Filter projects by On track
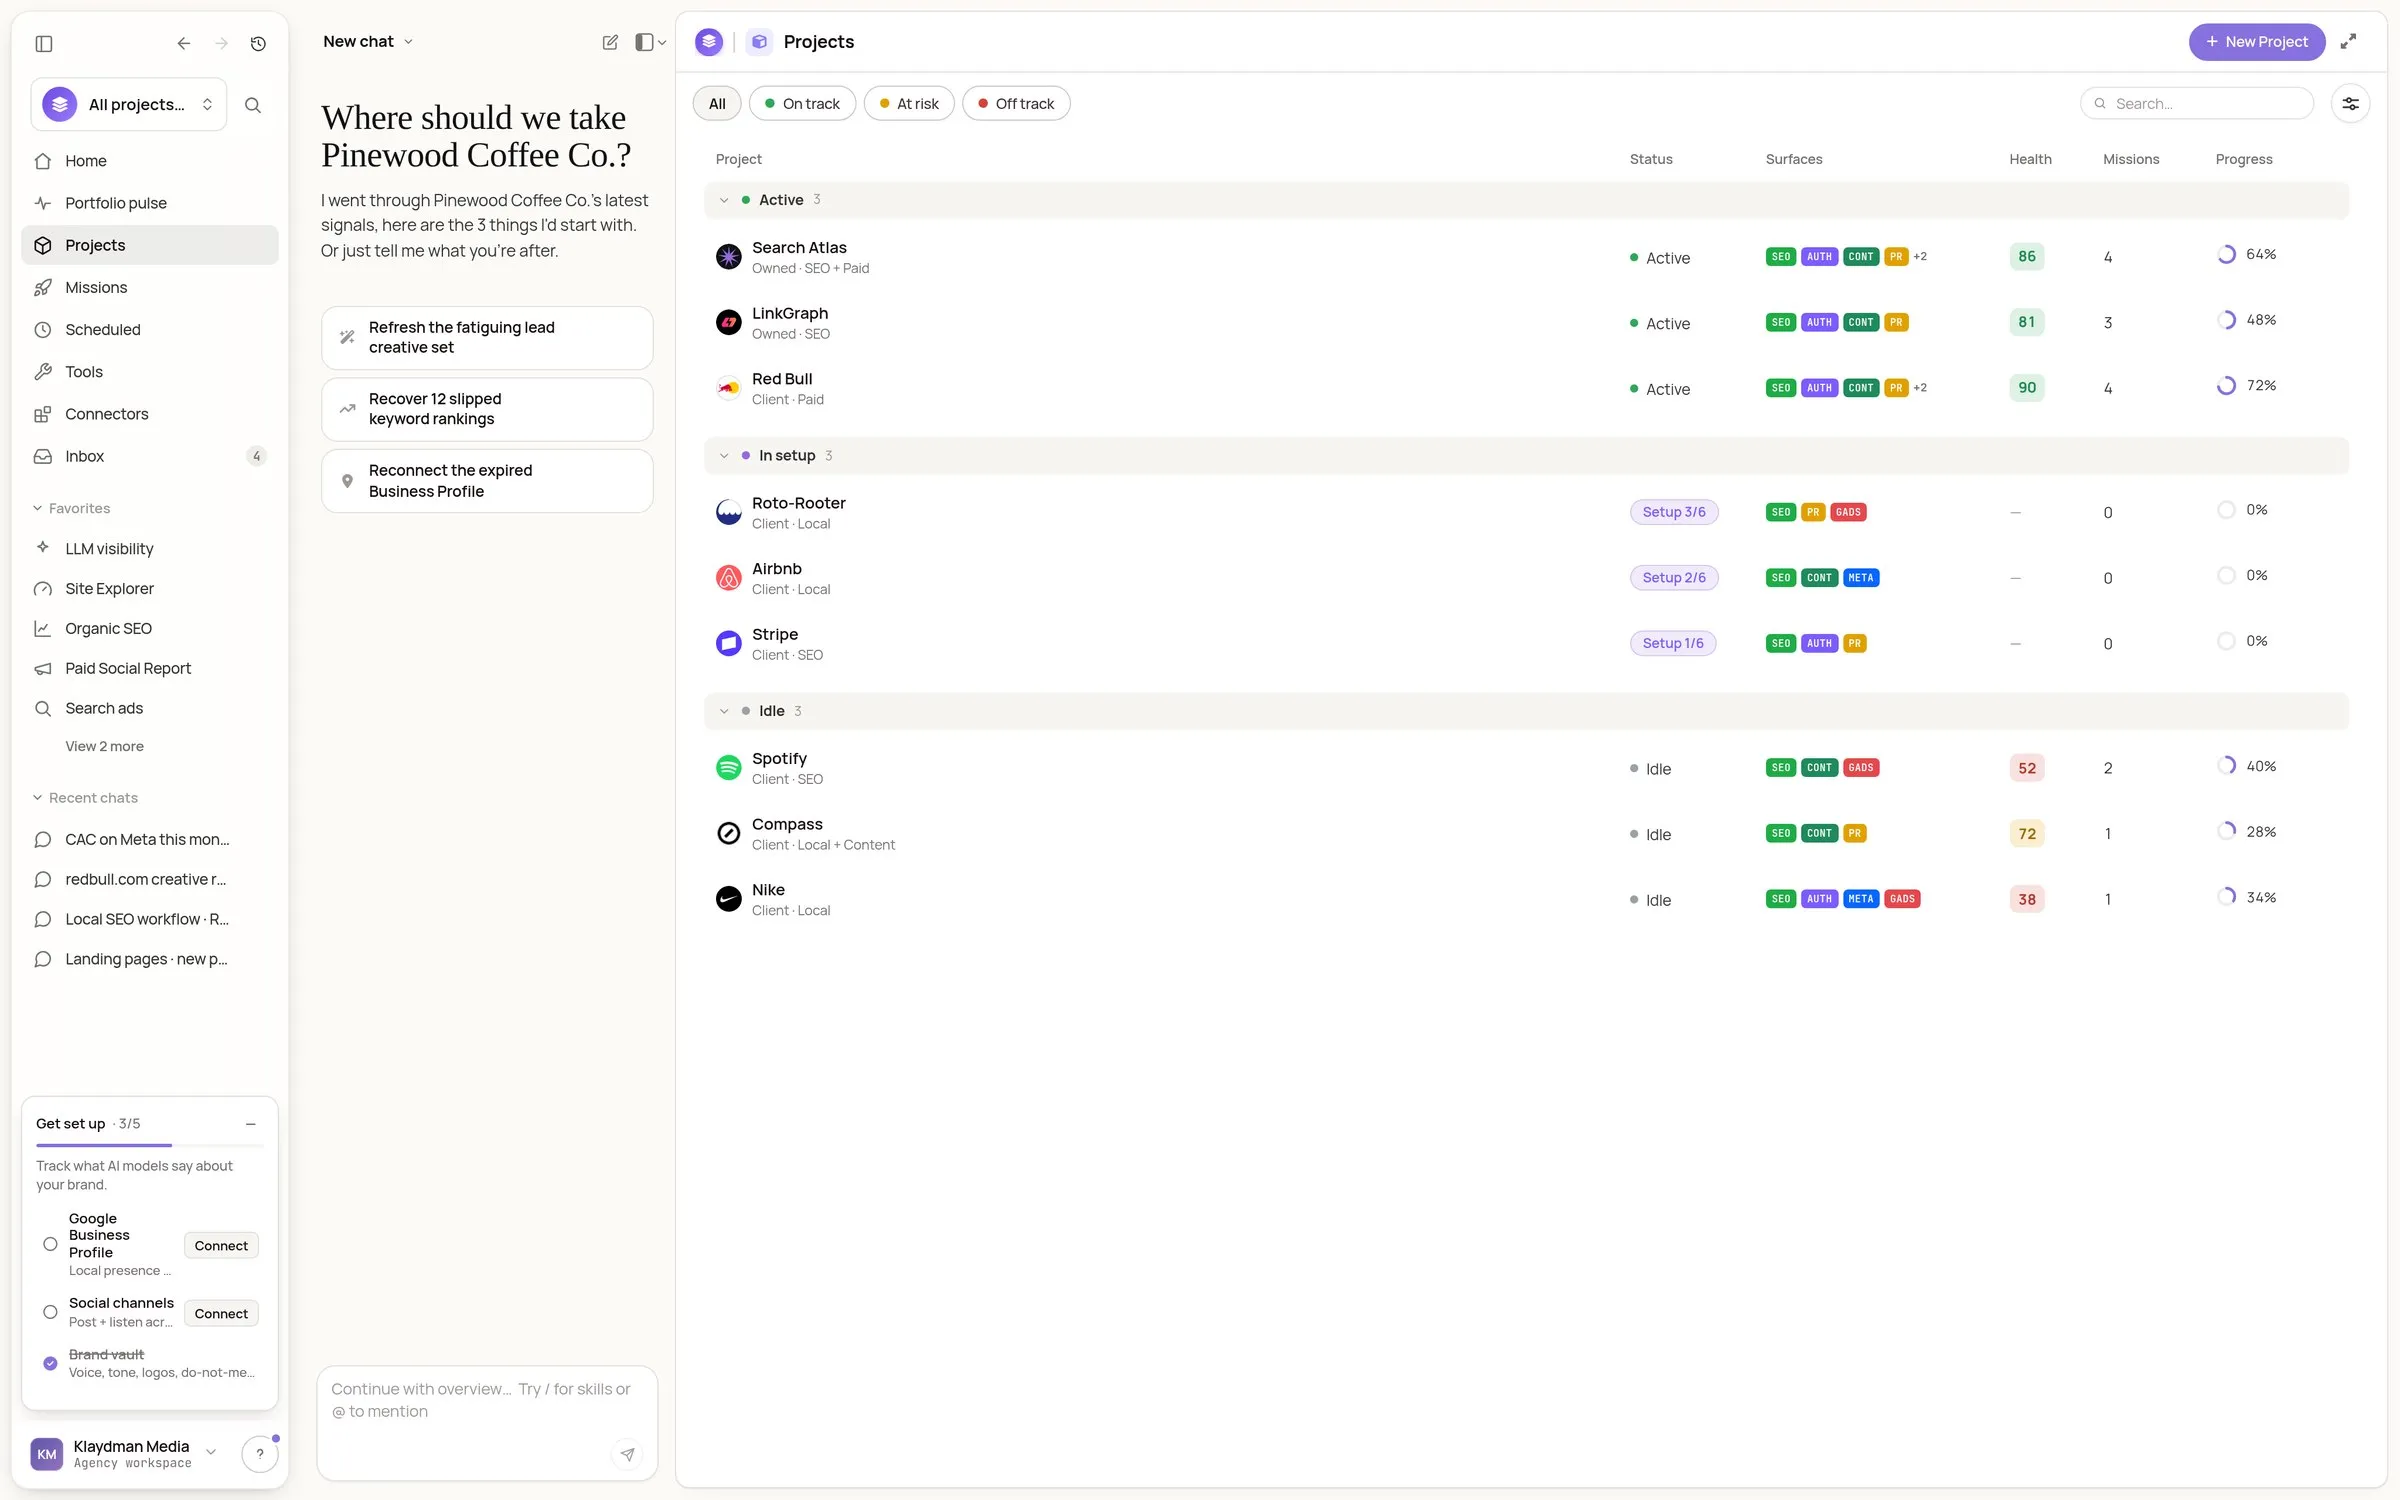Screen dimensions: 2400x1500 click(x=802, y=103)
